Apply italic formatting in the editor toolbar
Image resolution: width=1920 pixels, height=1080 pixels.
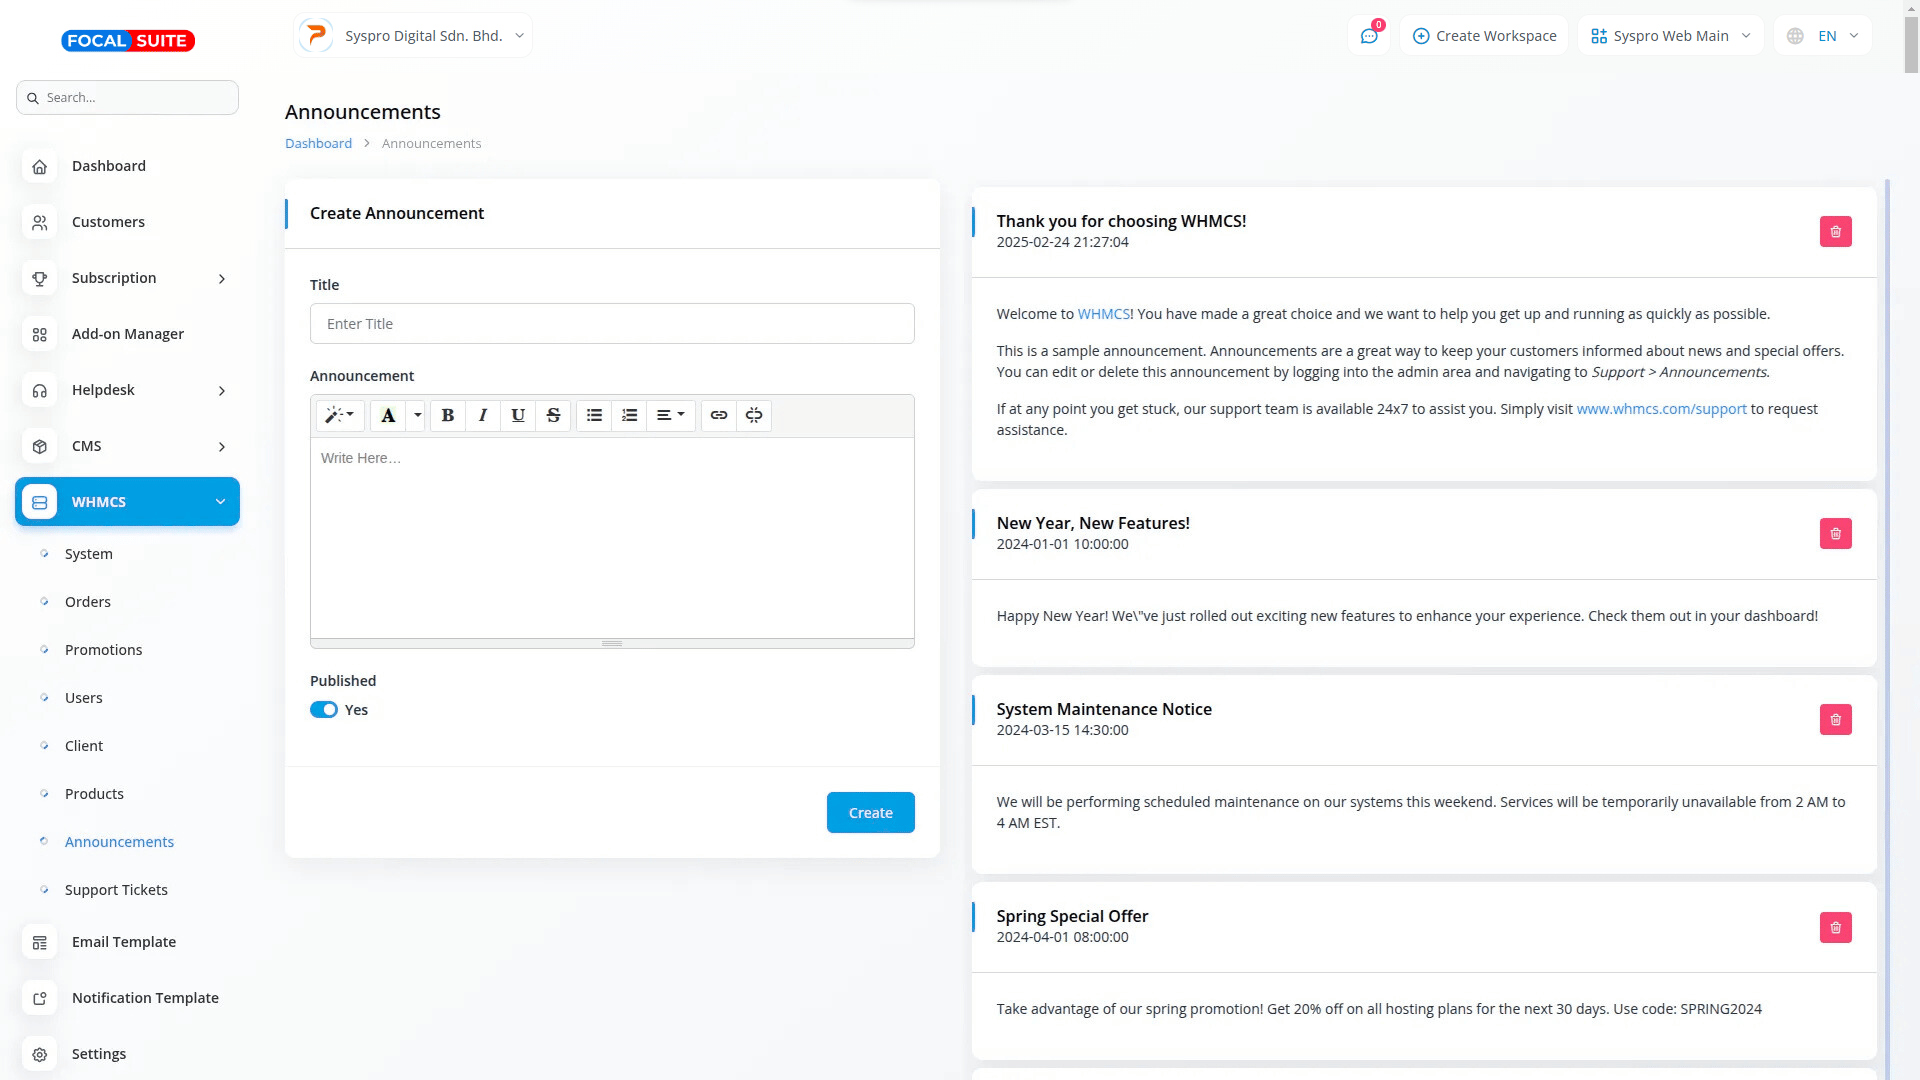click(483, 415)
